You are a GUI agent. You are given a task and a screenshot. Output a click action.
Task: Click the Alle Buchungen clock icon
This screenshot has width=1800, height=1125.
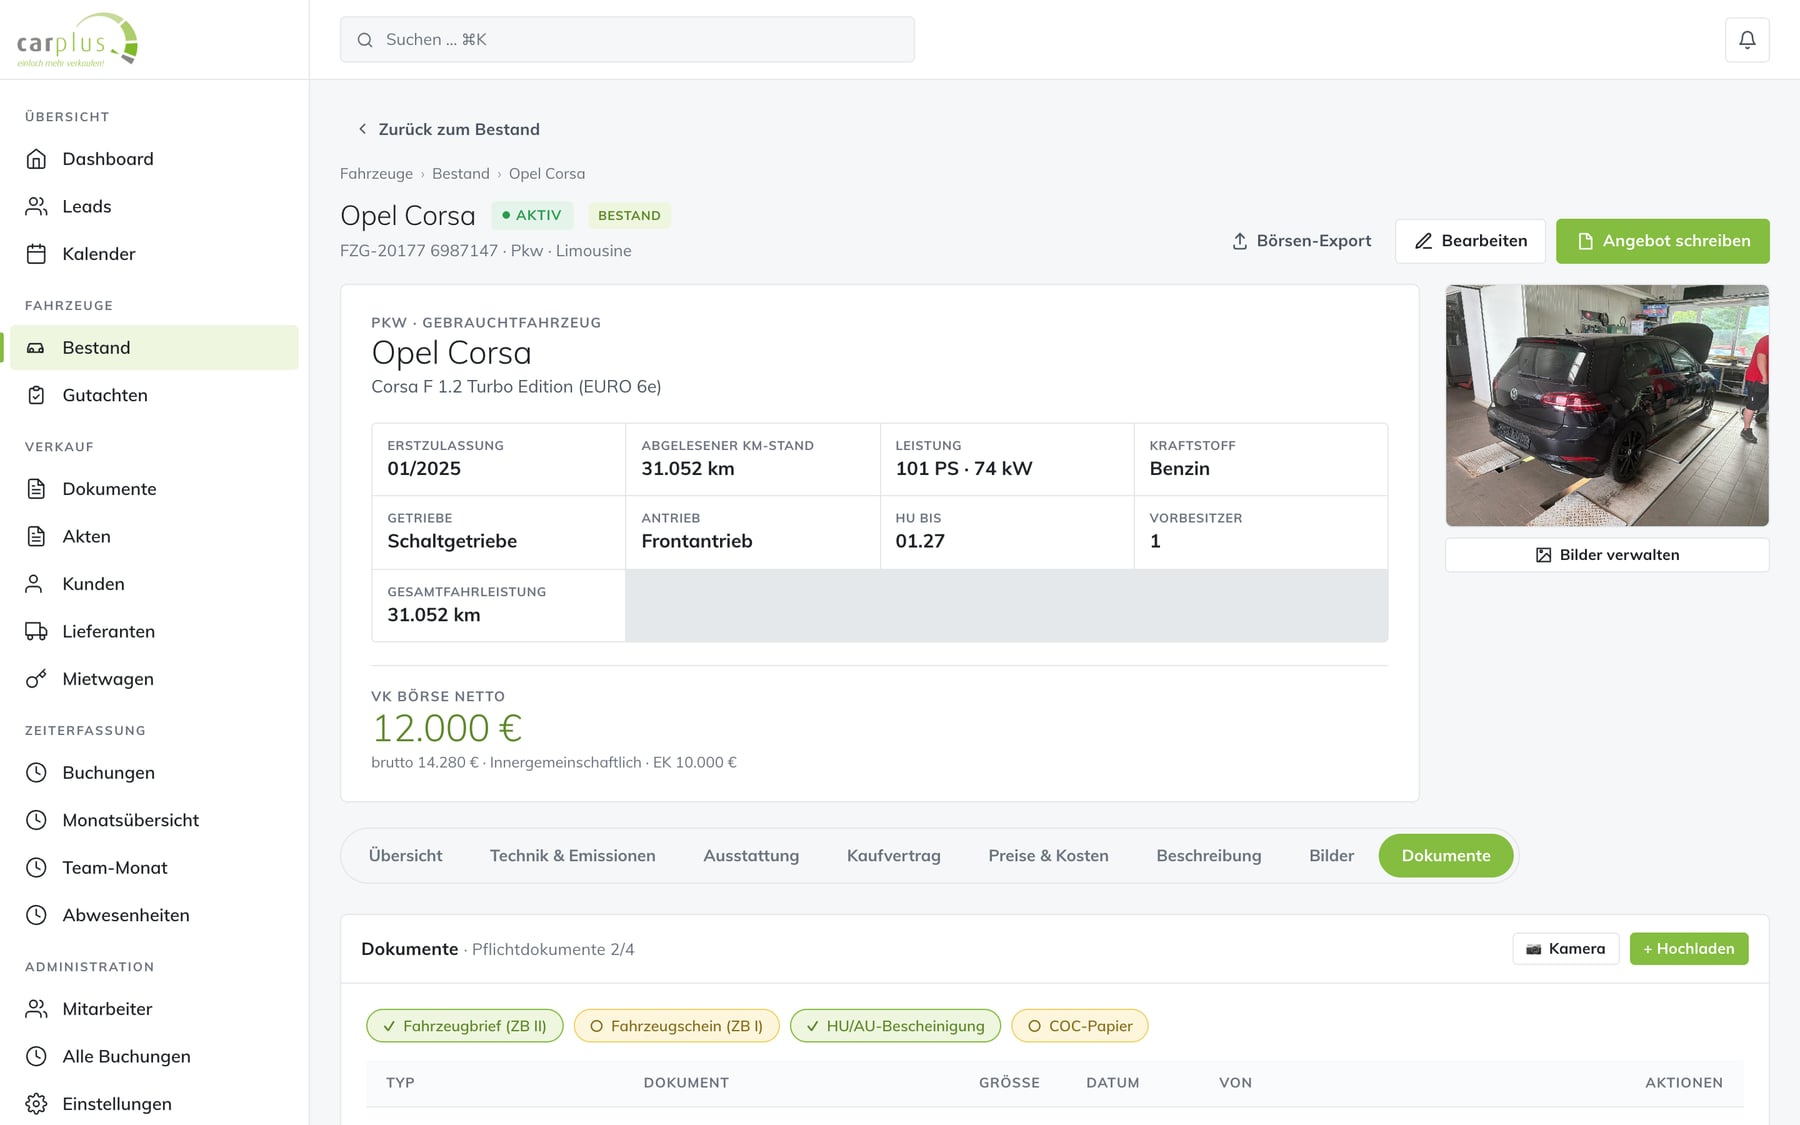point(36,1056)
